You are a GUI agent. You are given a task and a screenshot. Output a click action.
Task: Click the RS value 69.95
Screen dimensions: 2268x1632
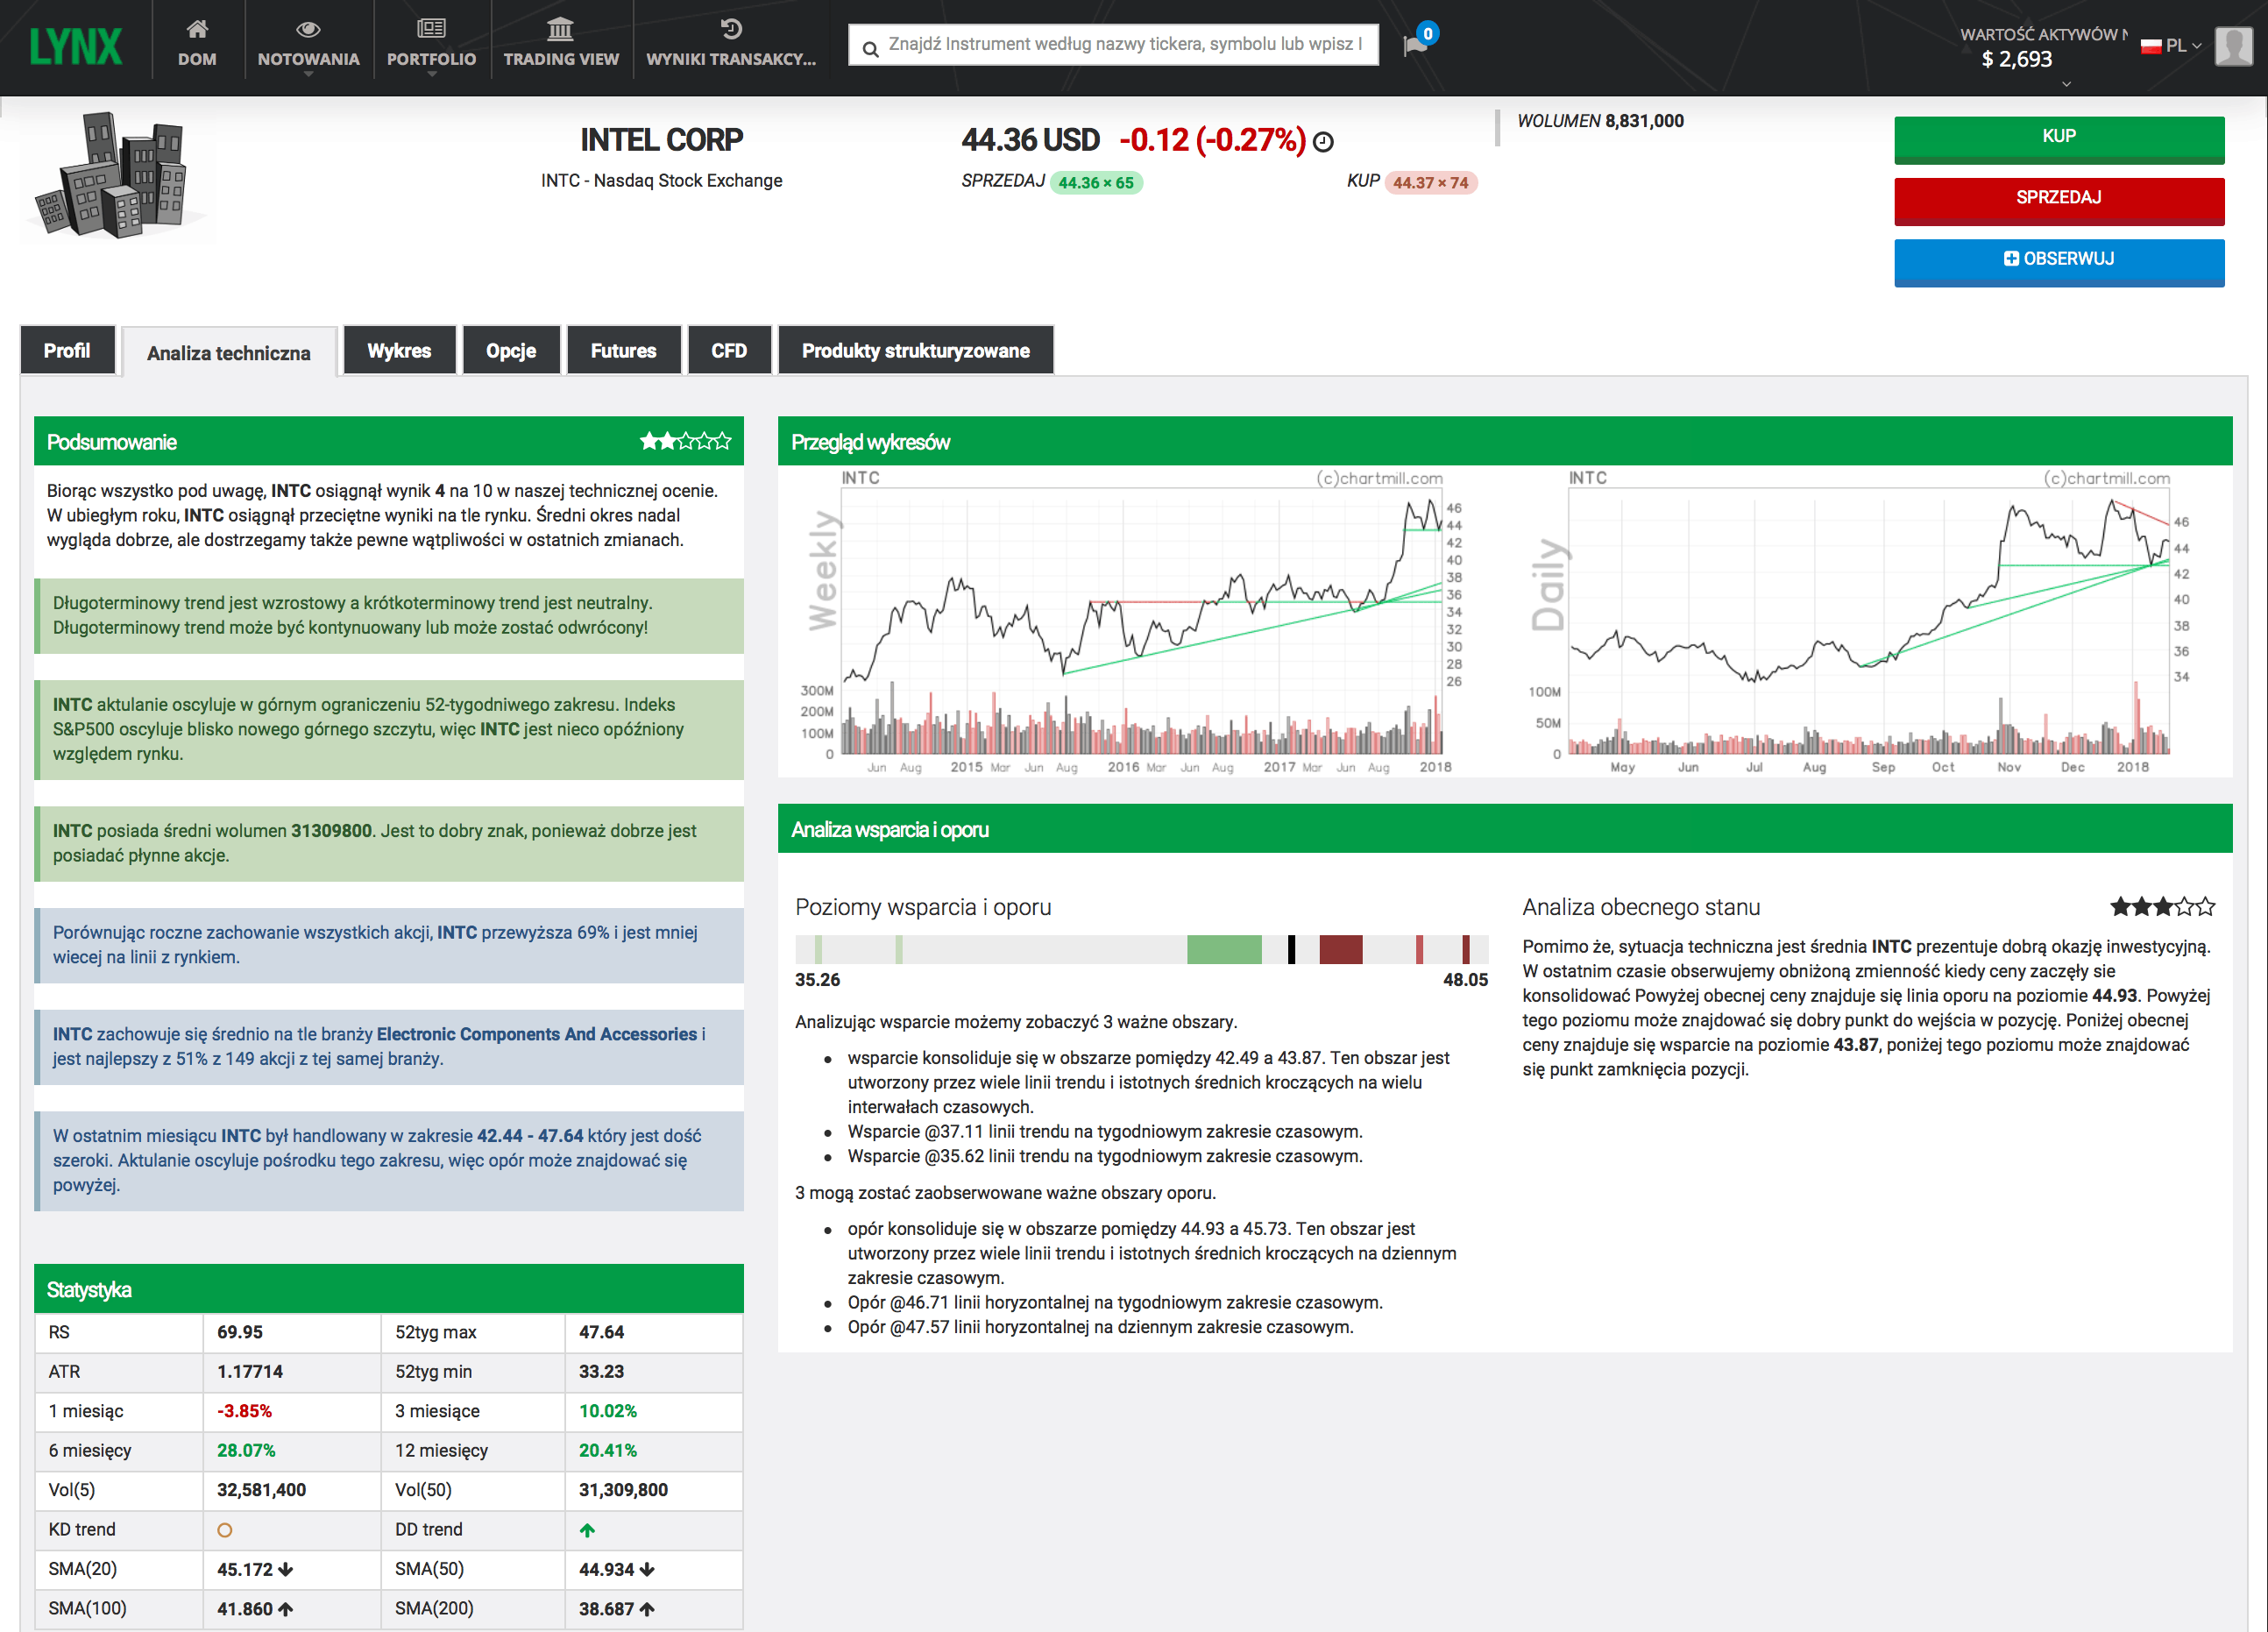point(240,1333)
